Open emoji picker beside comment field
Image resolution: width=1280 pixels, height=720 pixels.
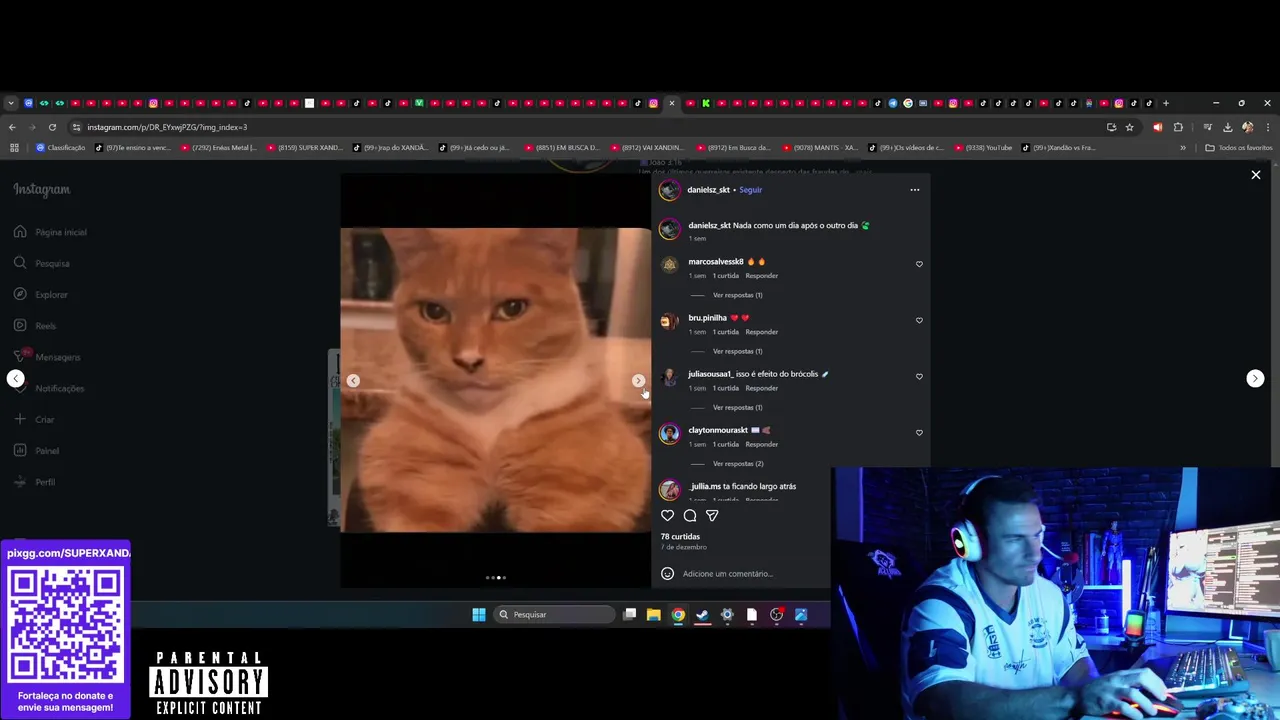click(667, 574)
